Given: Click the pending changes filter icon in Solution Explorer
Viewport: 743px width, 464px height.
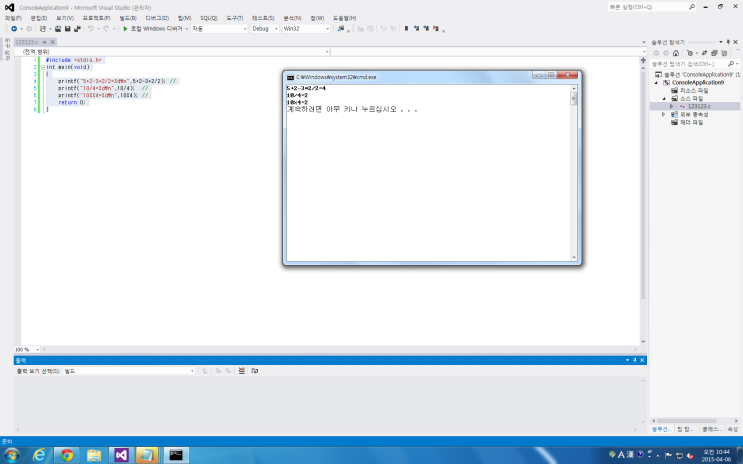Looking at the screenshot, I should (x=690, y=53).
